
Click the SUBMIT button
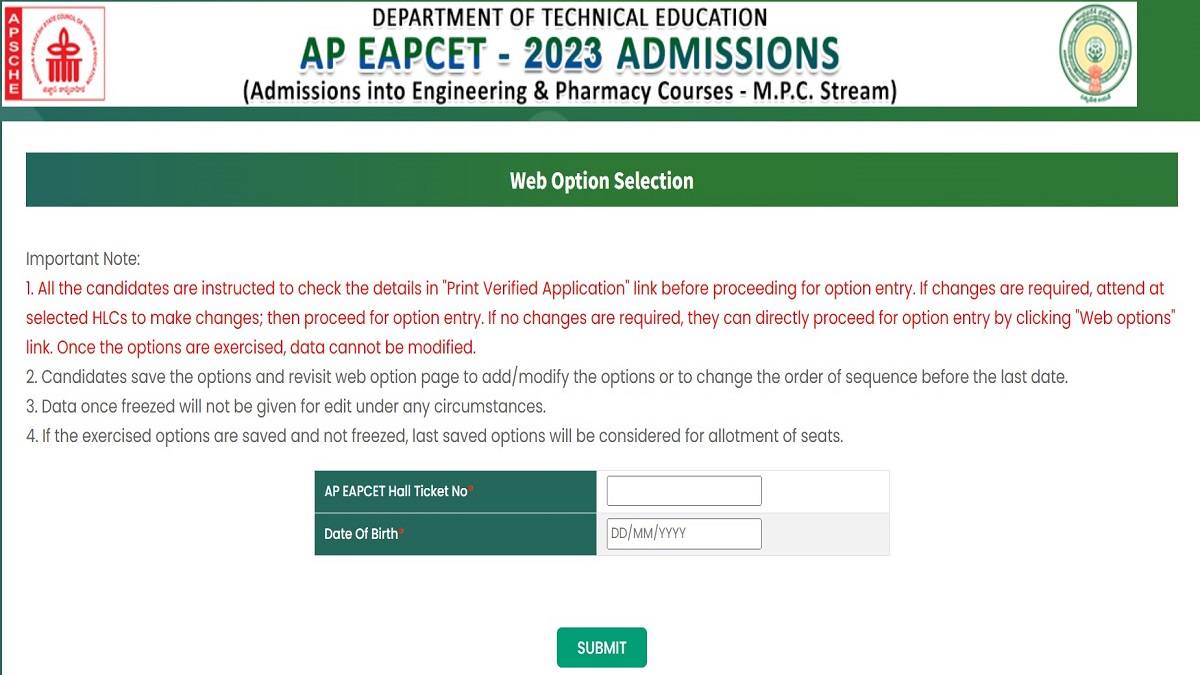601,647
